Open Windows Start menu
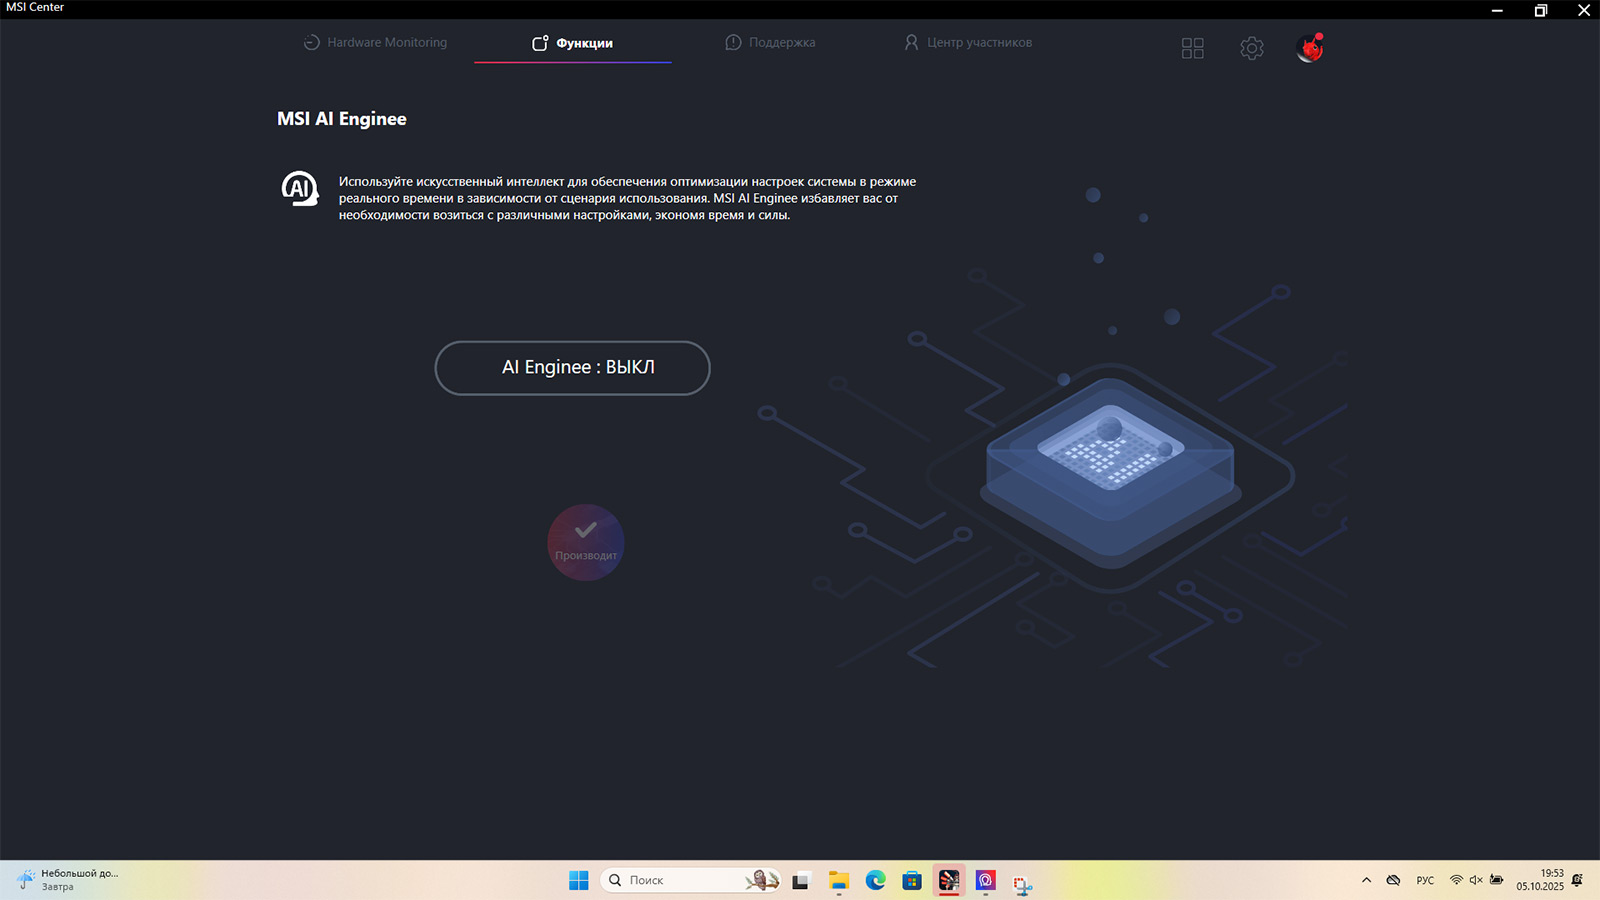The image size is (1600, 900). coord(579,880)
